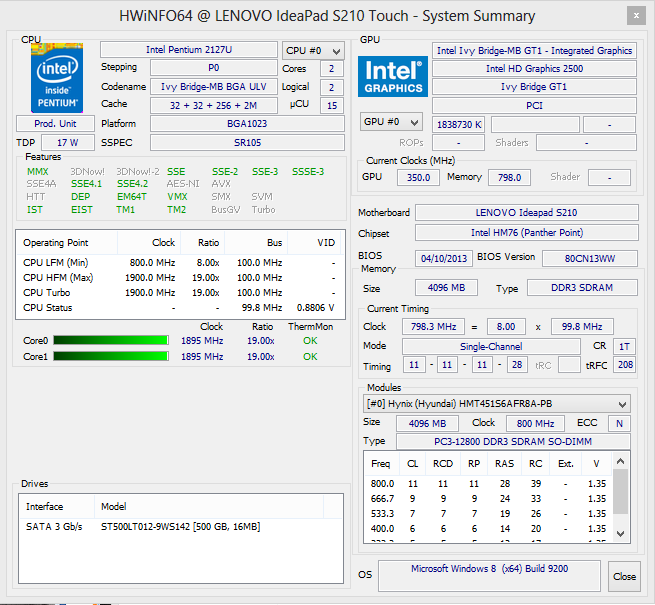
Task: Click the GPU memory 1838730 K field
Action: pyautogui.click(x=459, y=125)
